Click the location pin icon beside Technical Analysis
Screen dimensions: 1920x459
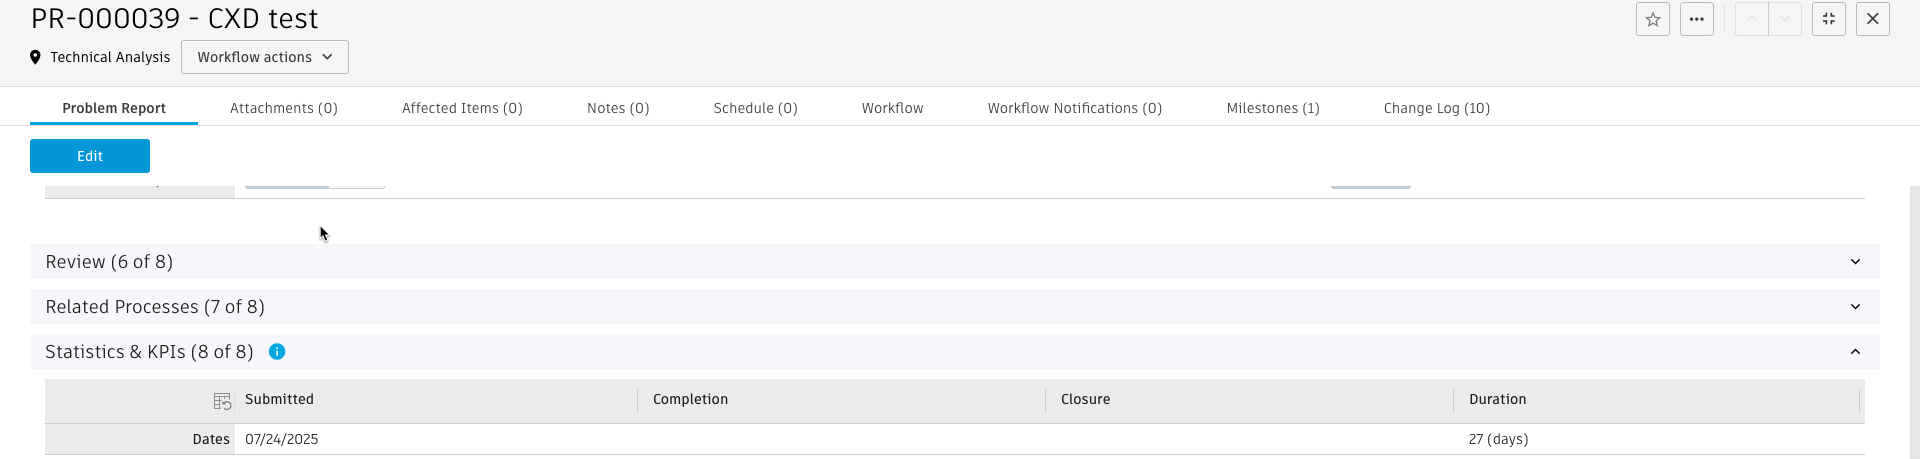[36, 57]
